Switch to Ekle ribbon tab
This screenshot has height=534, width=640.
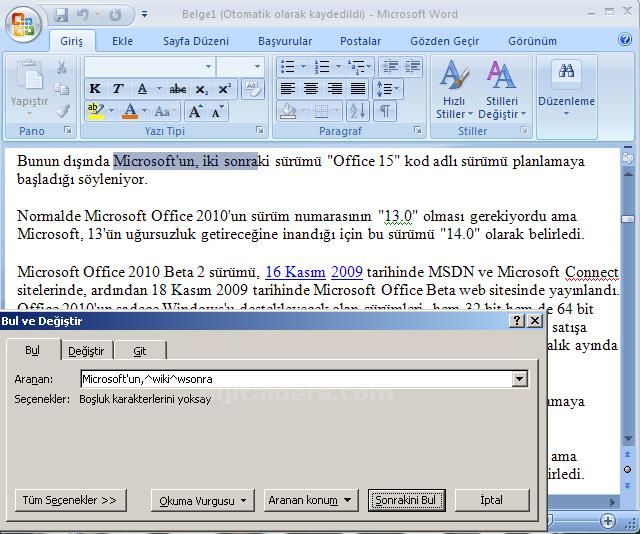coord(122,41)
